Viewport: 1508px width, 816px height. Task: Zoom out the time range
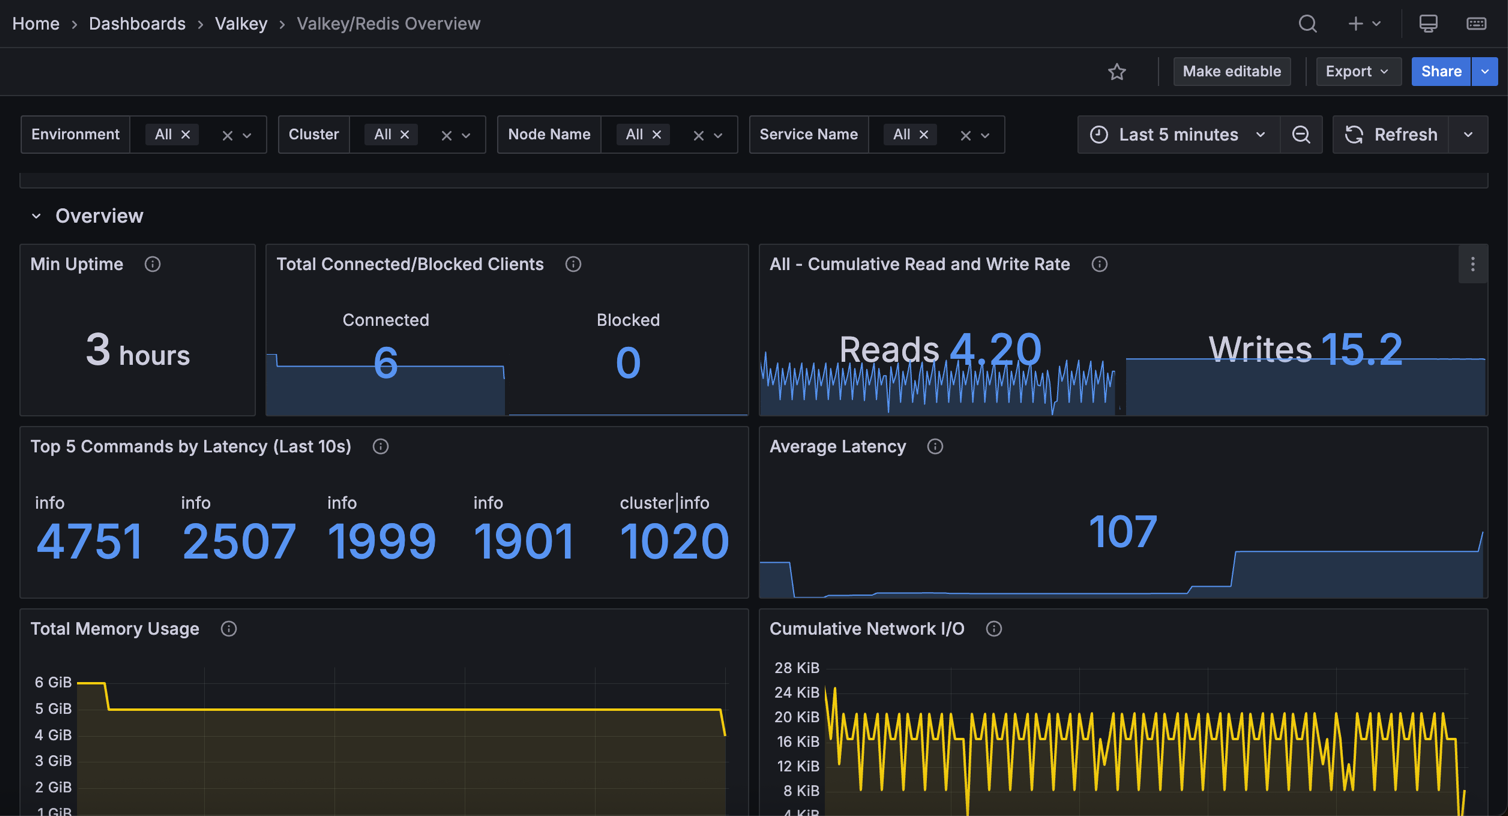pos(1301,134)
